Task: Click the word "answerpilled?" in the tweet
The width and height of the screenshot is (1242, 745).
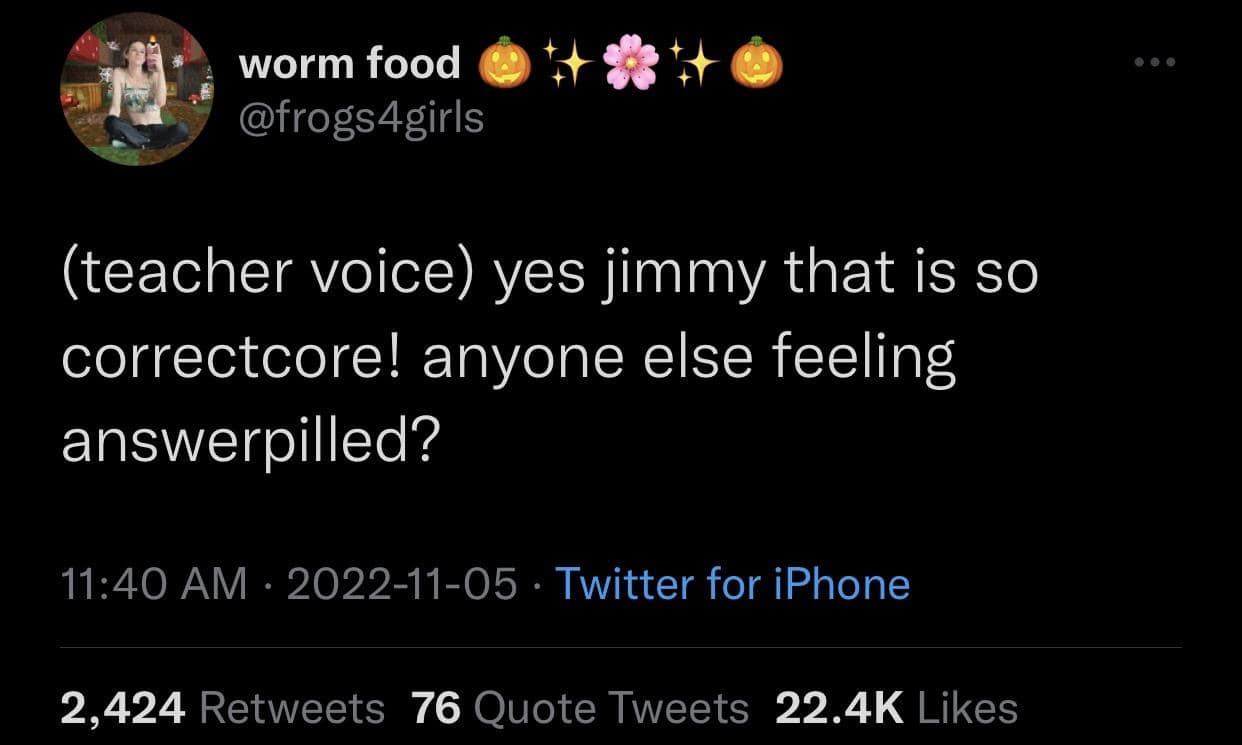Action: (x=247, y=440)
